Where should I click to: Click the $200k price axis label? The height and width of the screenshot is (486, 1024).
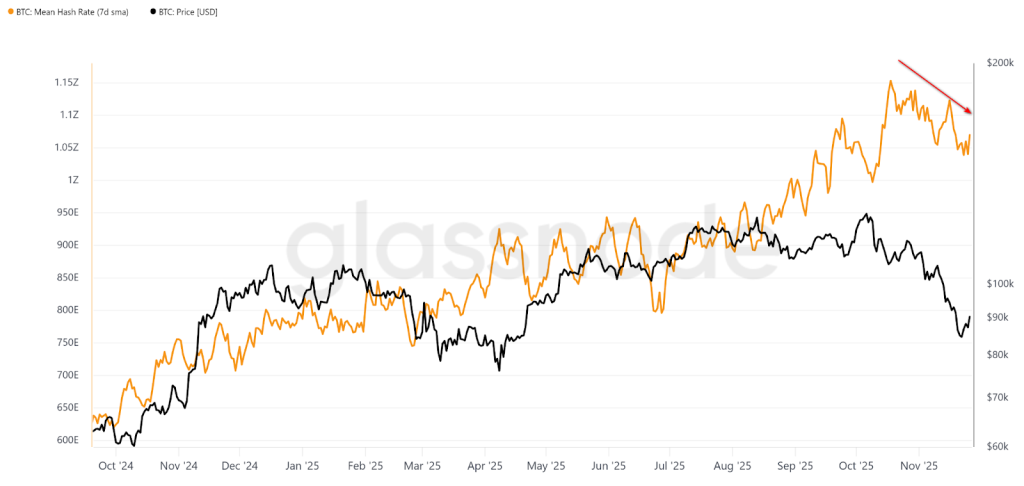(x=1000, y=63)
